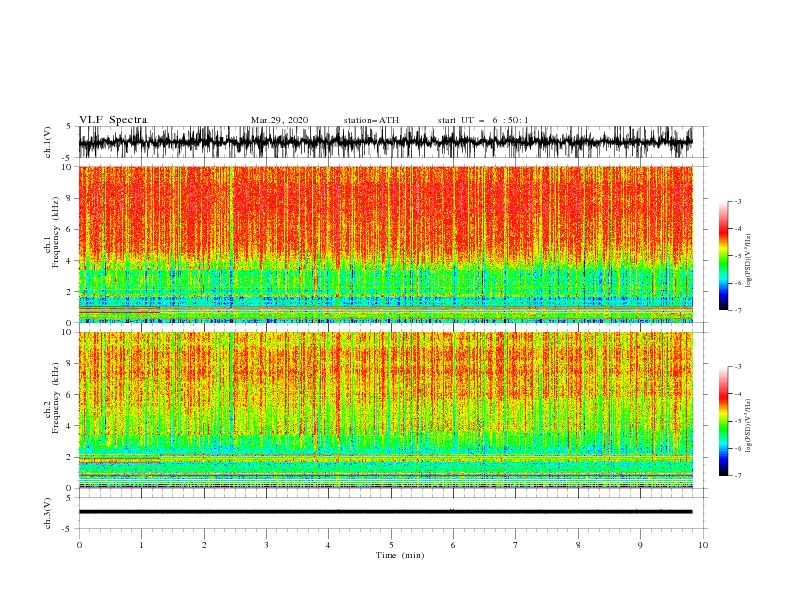Click time axis tick label '5'

pyautogui.click(x=391, y=545)
